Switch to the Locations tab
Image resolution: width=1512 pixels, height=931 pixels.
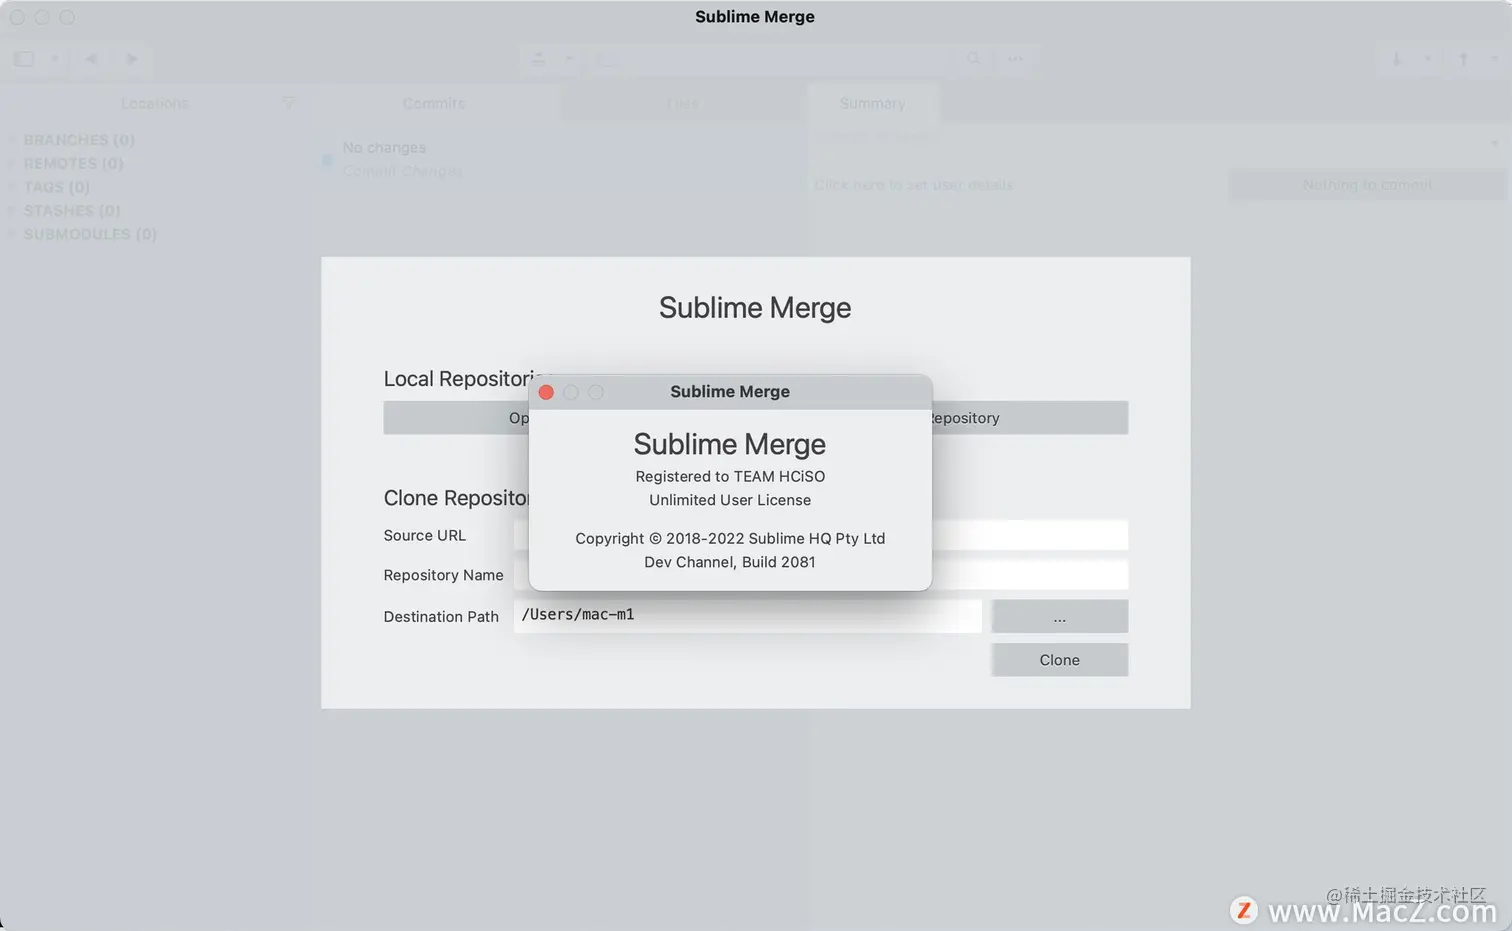[x=154, y=103]
